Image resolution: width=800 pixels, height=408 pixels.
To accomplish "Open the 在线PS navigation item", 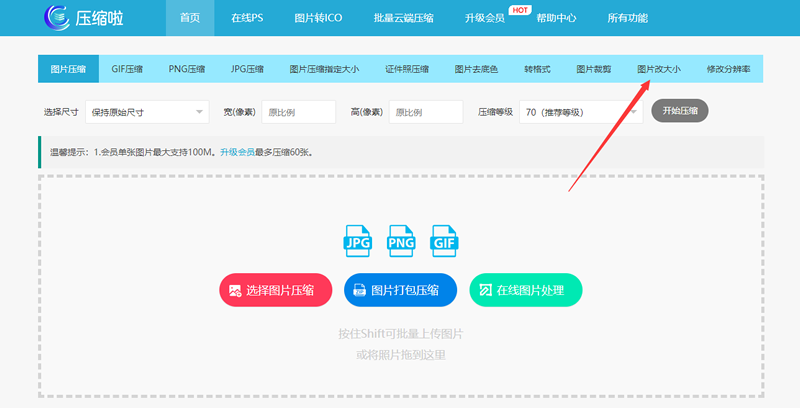I will (x=247, y=18).
